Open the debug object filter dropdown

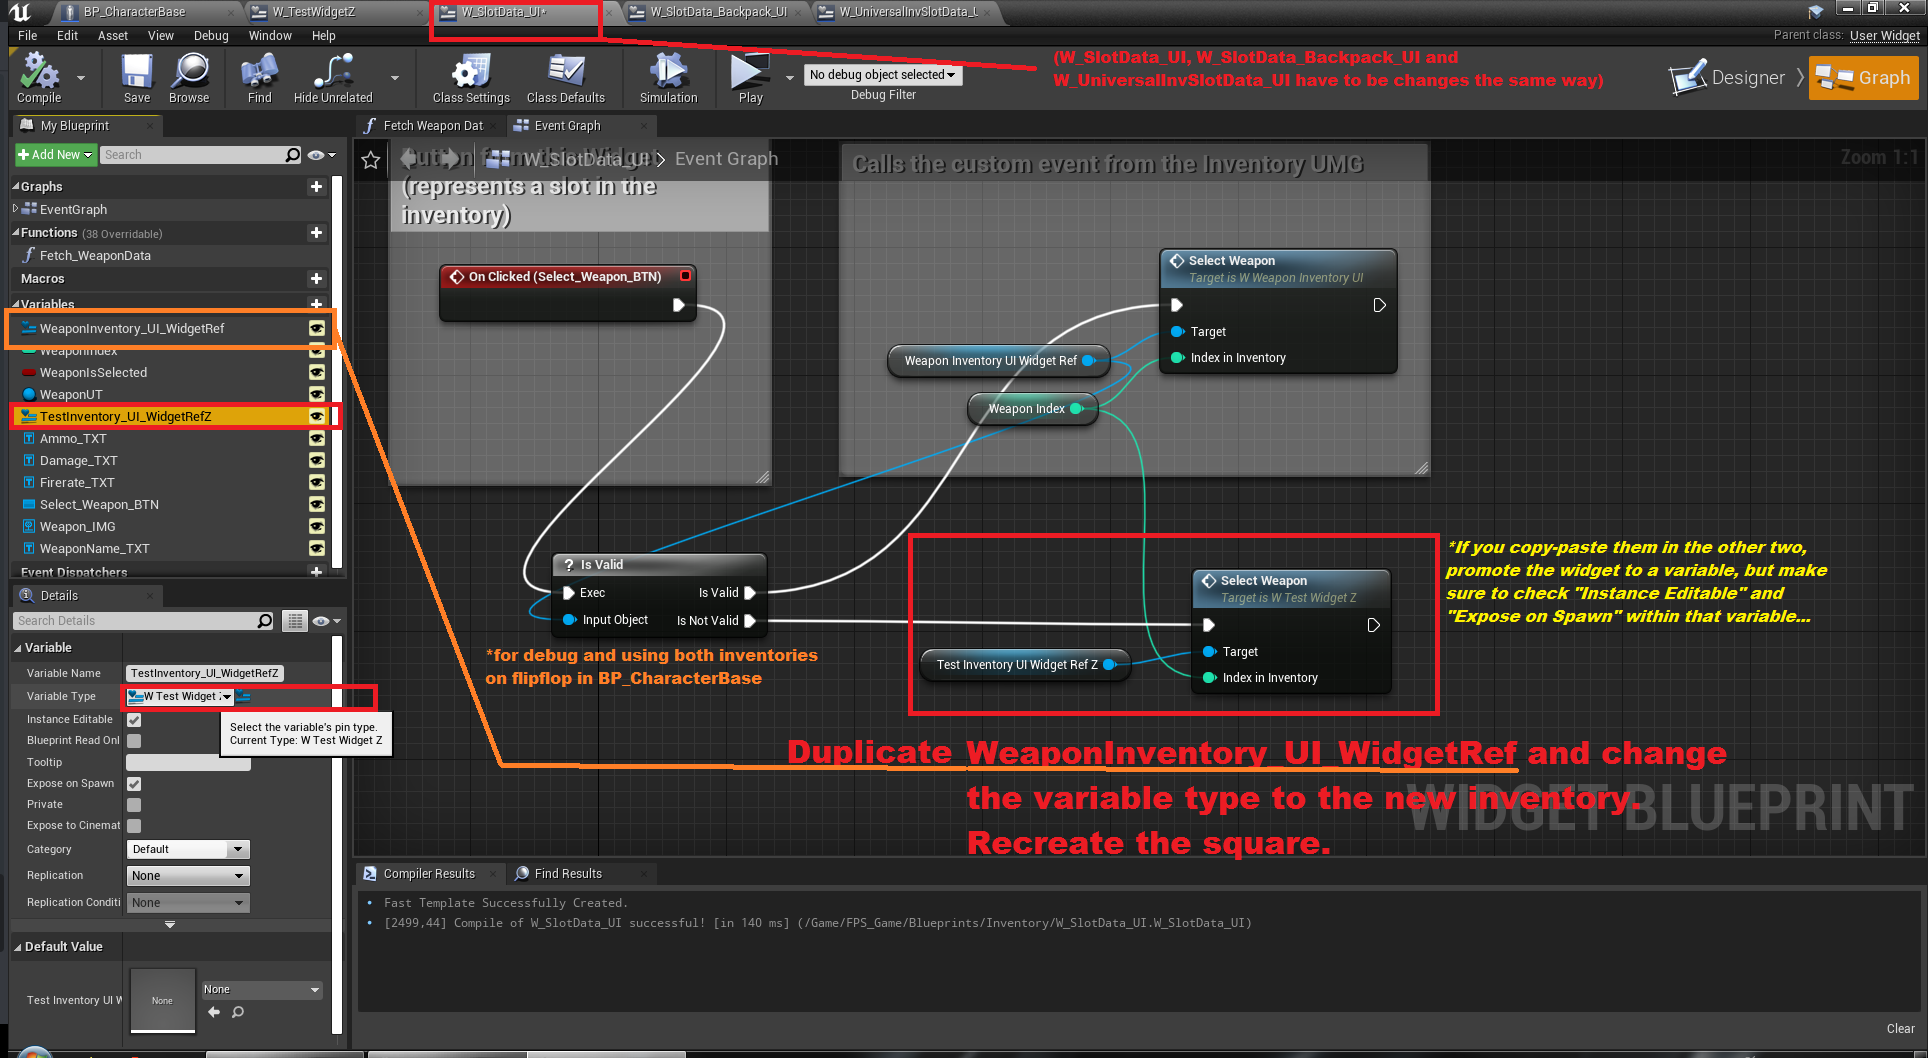pyautogui.click(x=882, y=75)
